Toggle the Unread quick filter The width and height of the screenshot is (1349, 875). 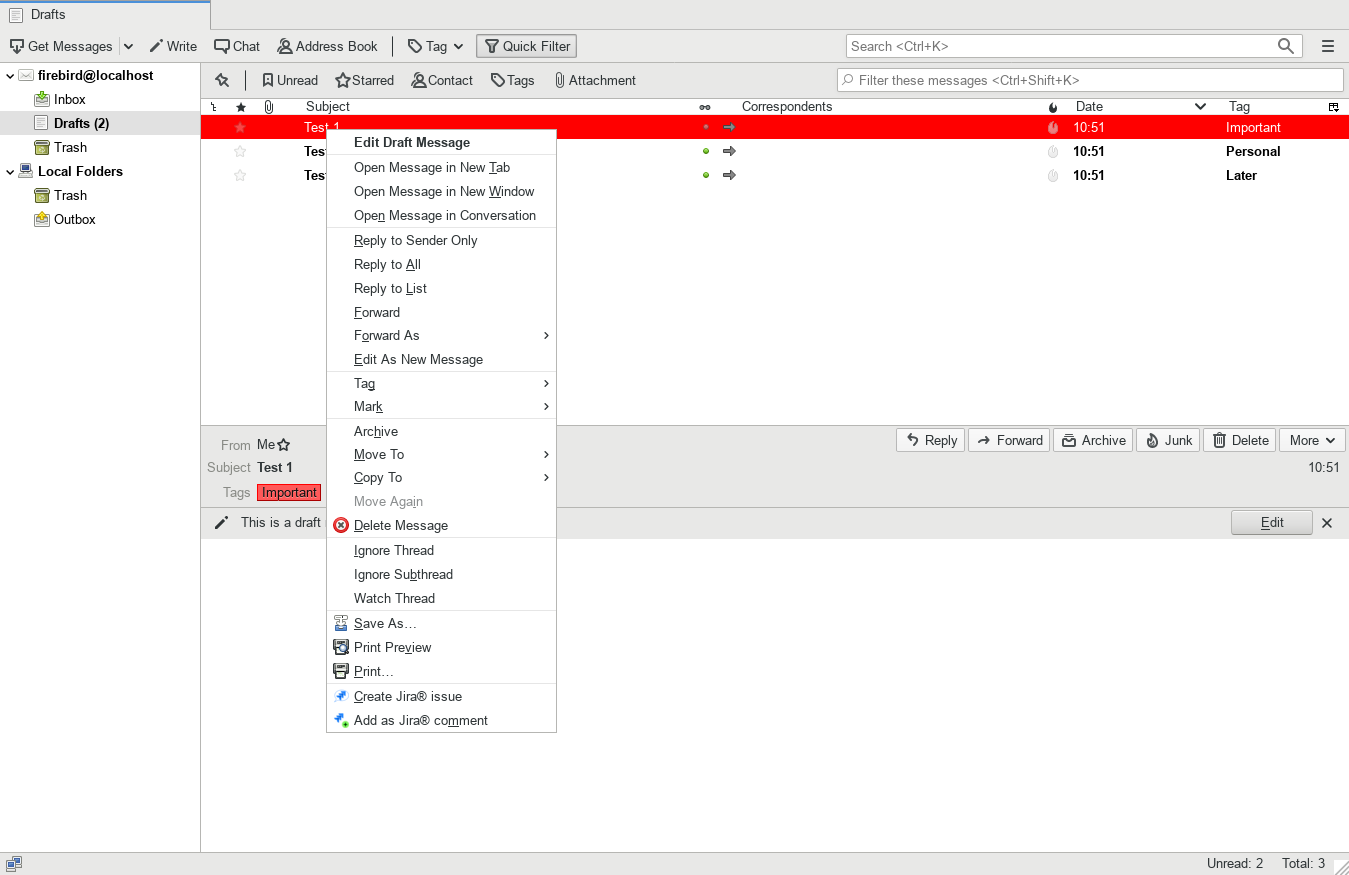[x=289, y=80]
